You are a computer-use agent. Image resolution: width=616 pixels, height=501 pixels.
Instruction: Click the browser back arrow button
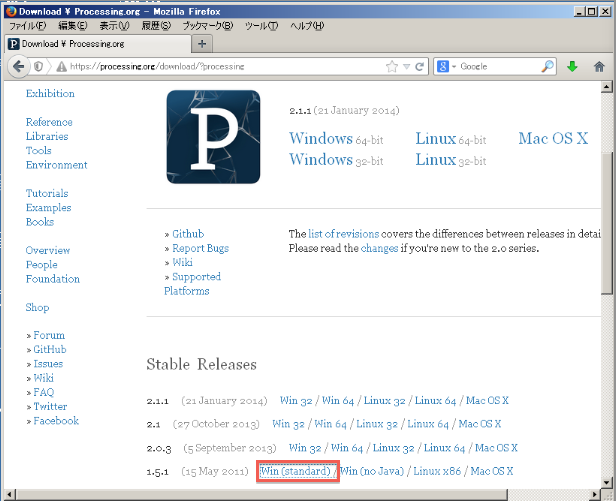pos(18,66)
